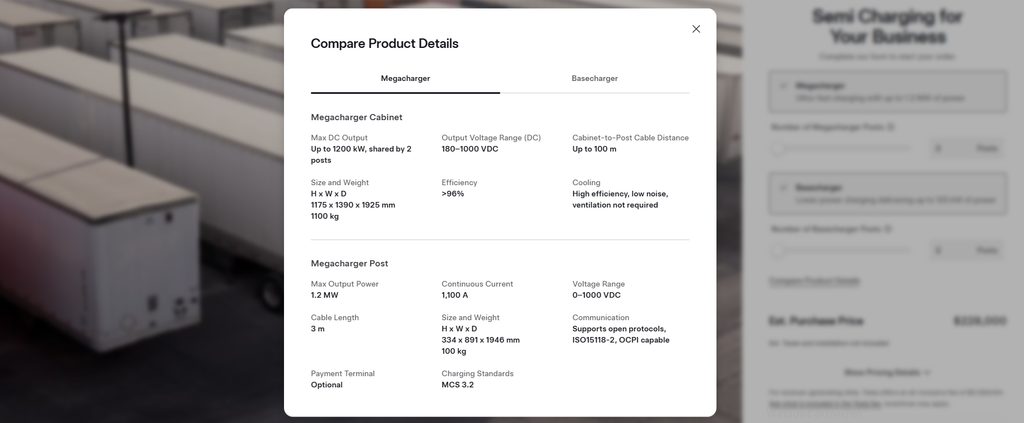The height and width of the screenshot is (423, 1024).
Task: Close the Compare Product Details dialog
Action: pos(696,29)
